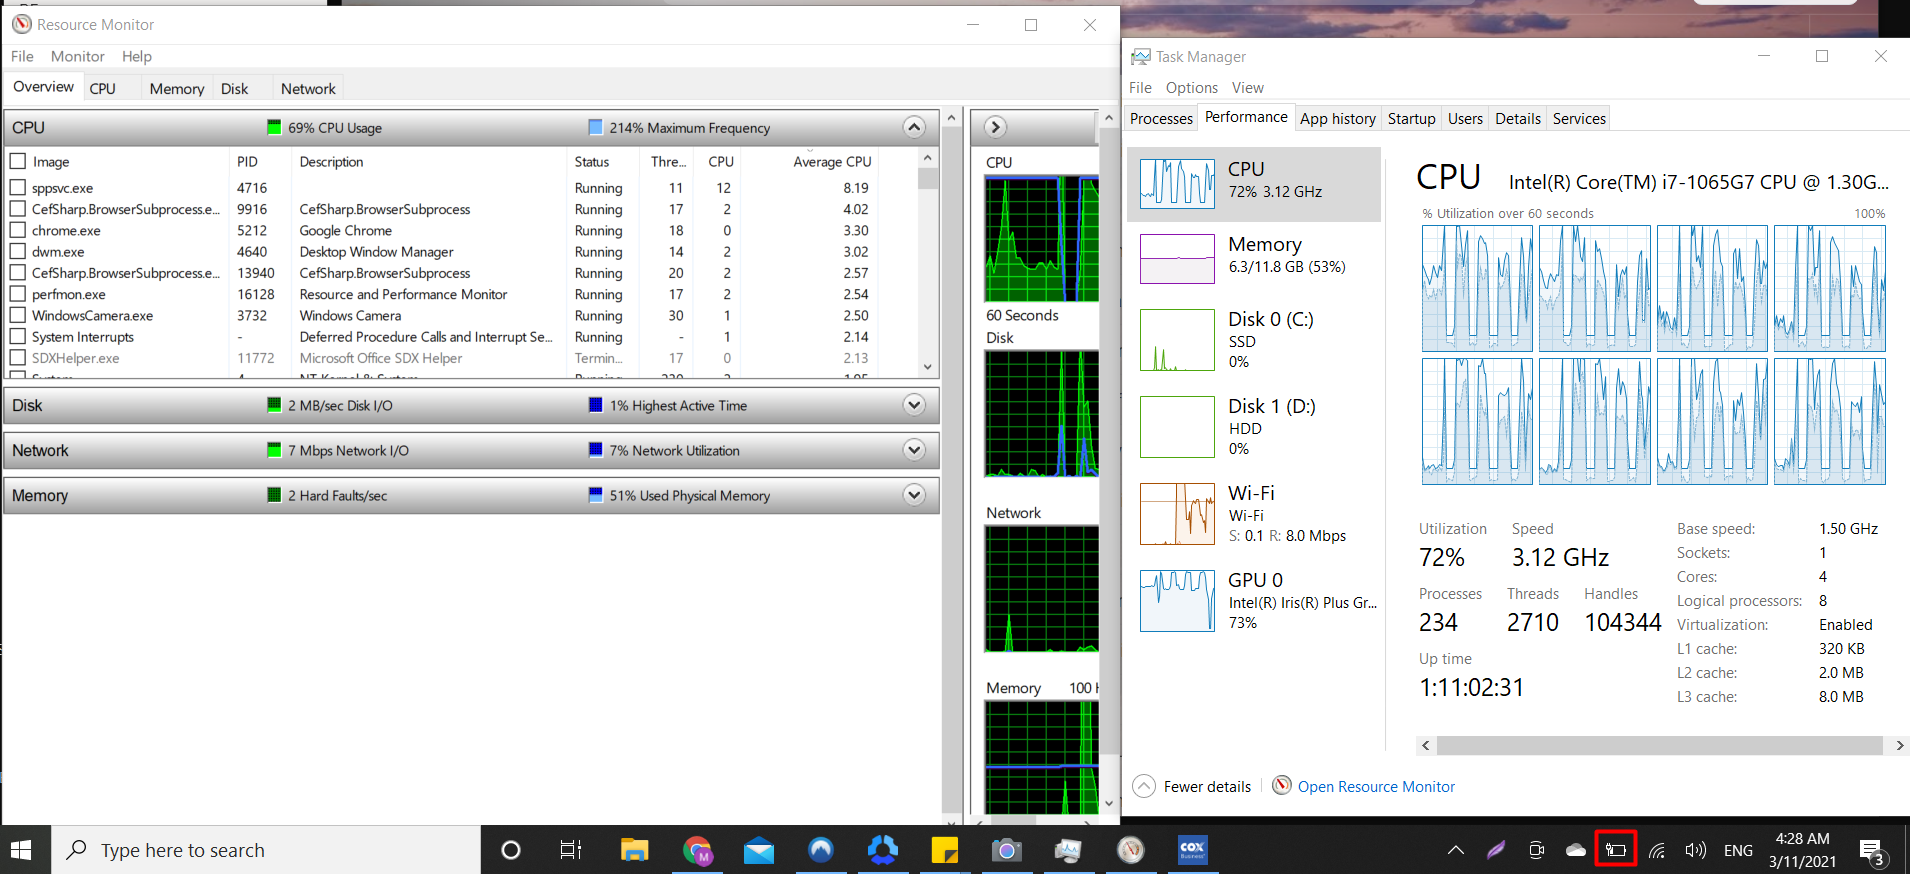Check the perfmon.exe process checkbox
Image resolution: width=1910 pixels, height=874 pixels.
[17, 294]
